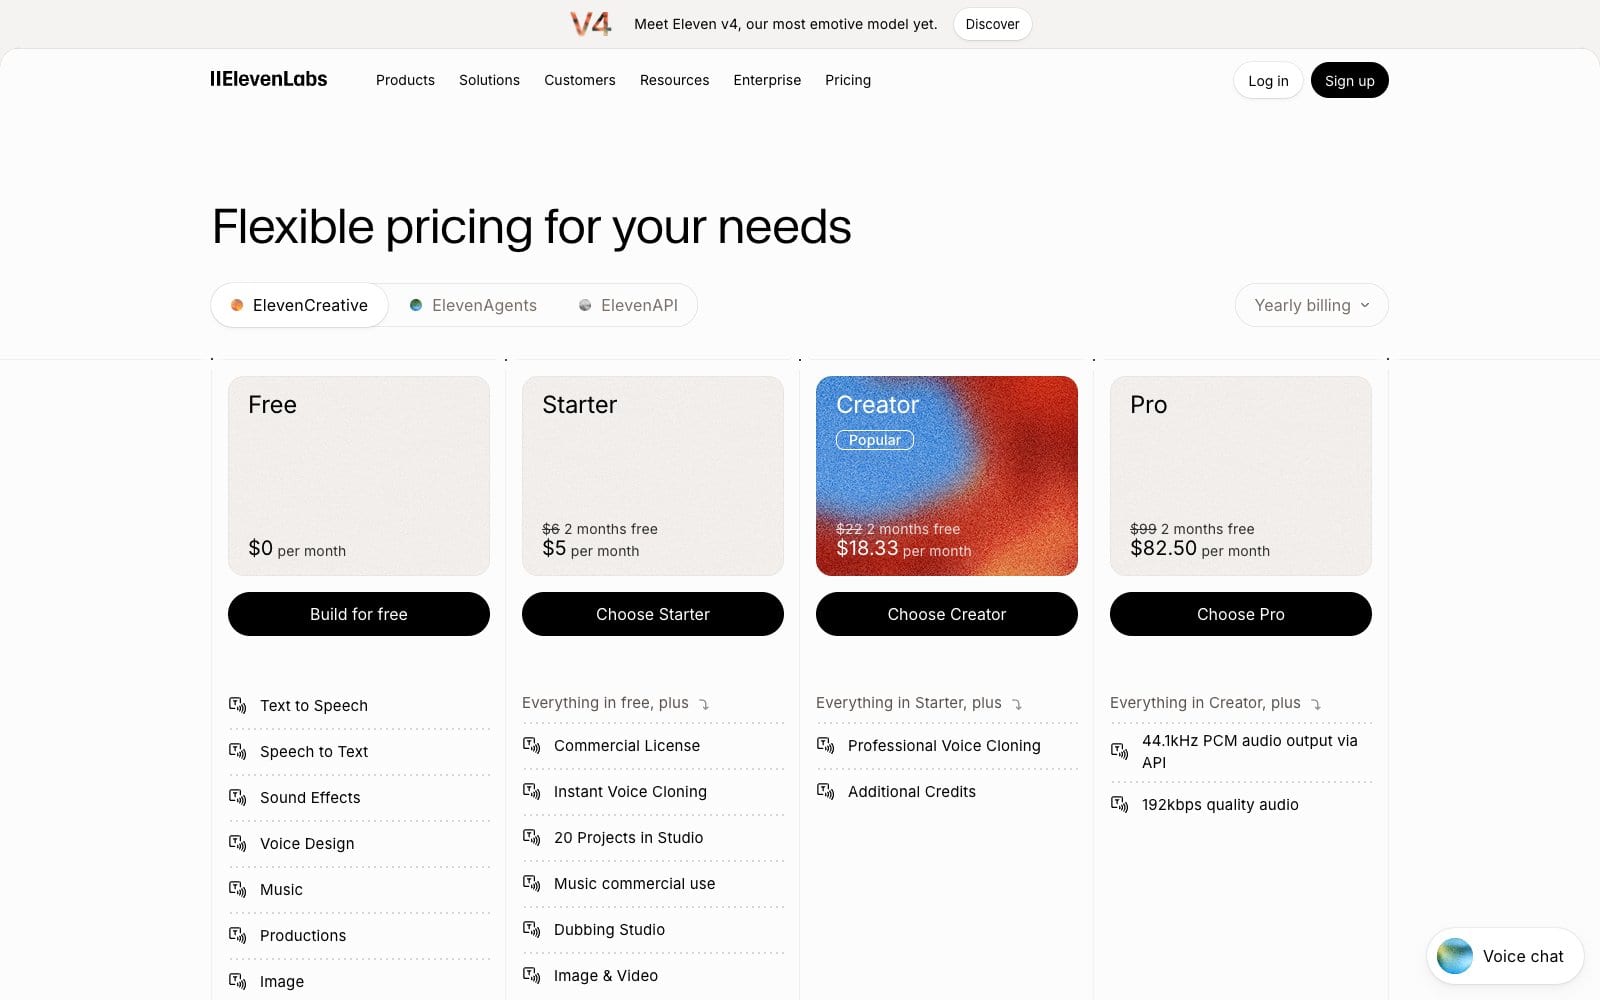
Task: Click the Choose Starter button
Action: pos(653,614)
